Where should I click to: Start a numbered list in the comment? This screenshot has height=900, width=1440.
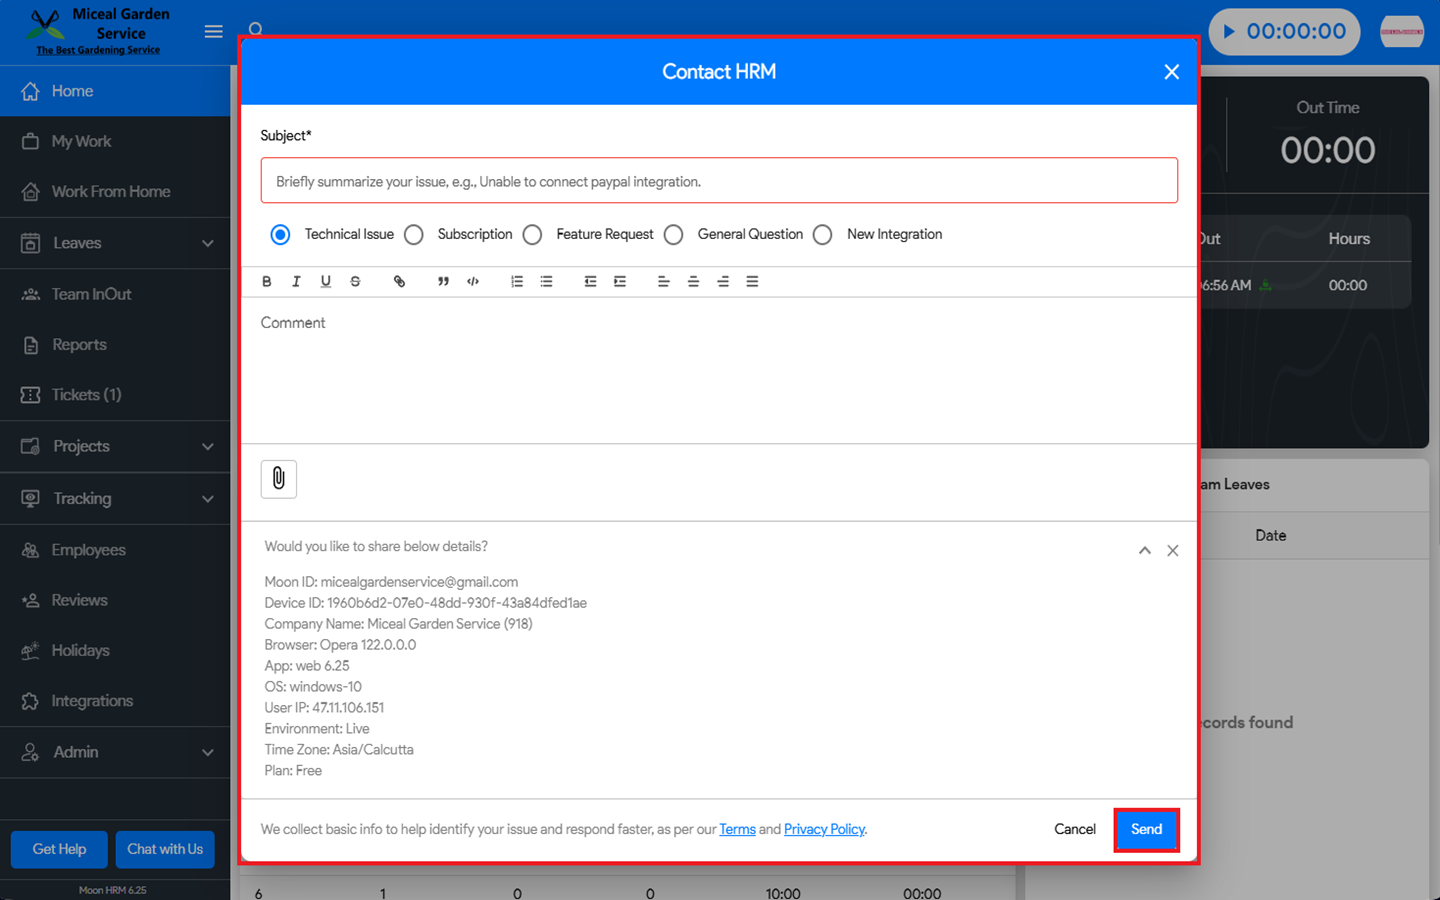[x=517, y=282]
